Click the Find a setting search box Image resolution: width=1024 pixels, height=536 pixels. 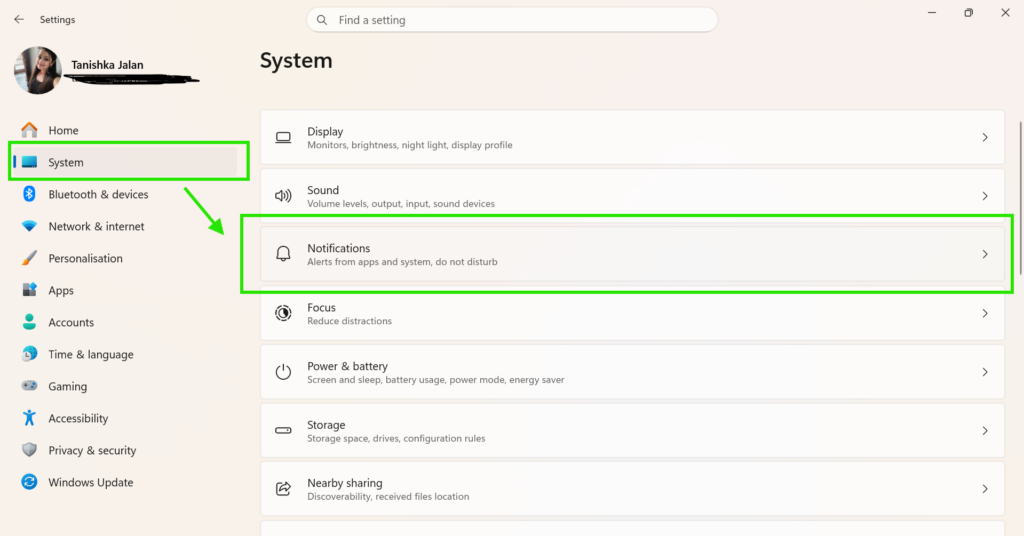(512, 20)
